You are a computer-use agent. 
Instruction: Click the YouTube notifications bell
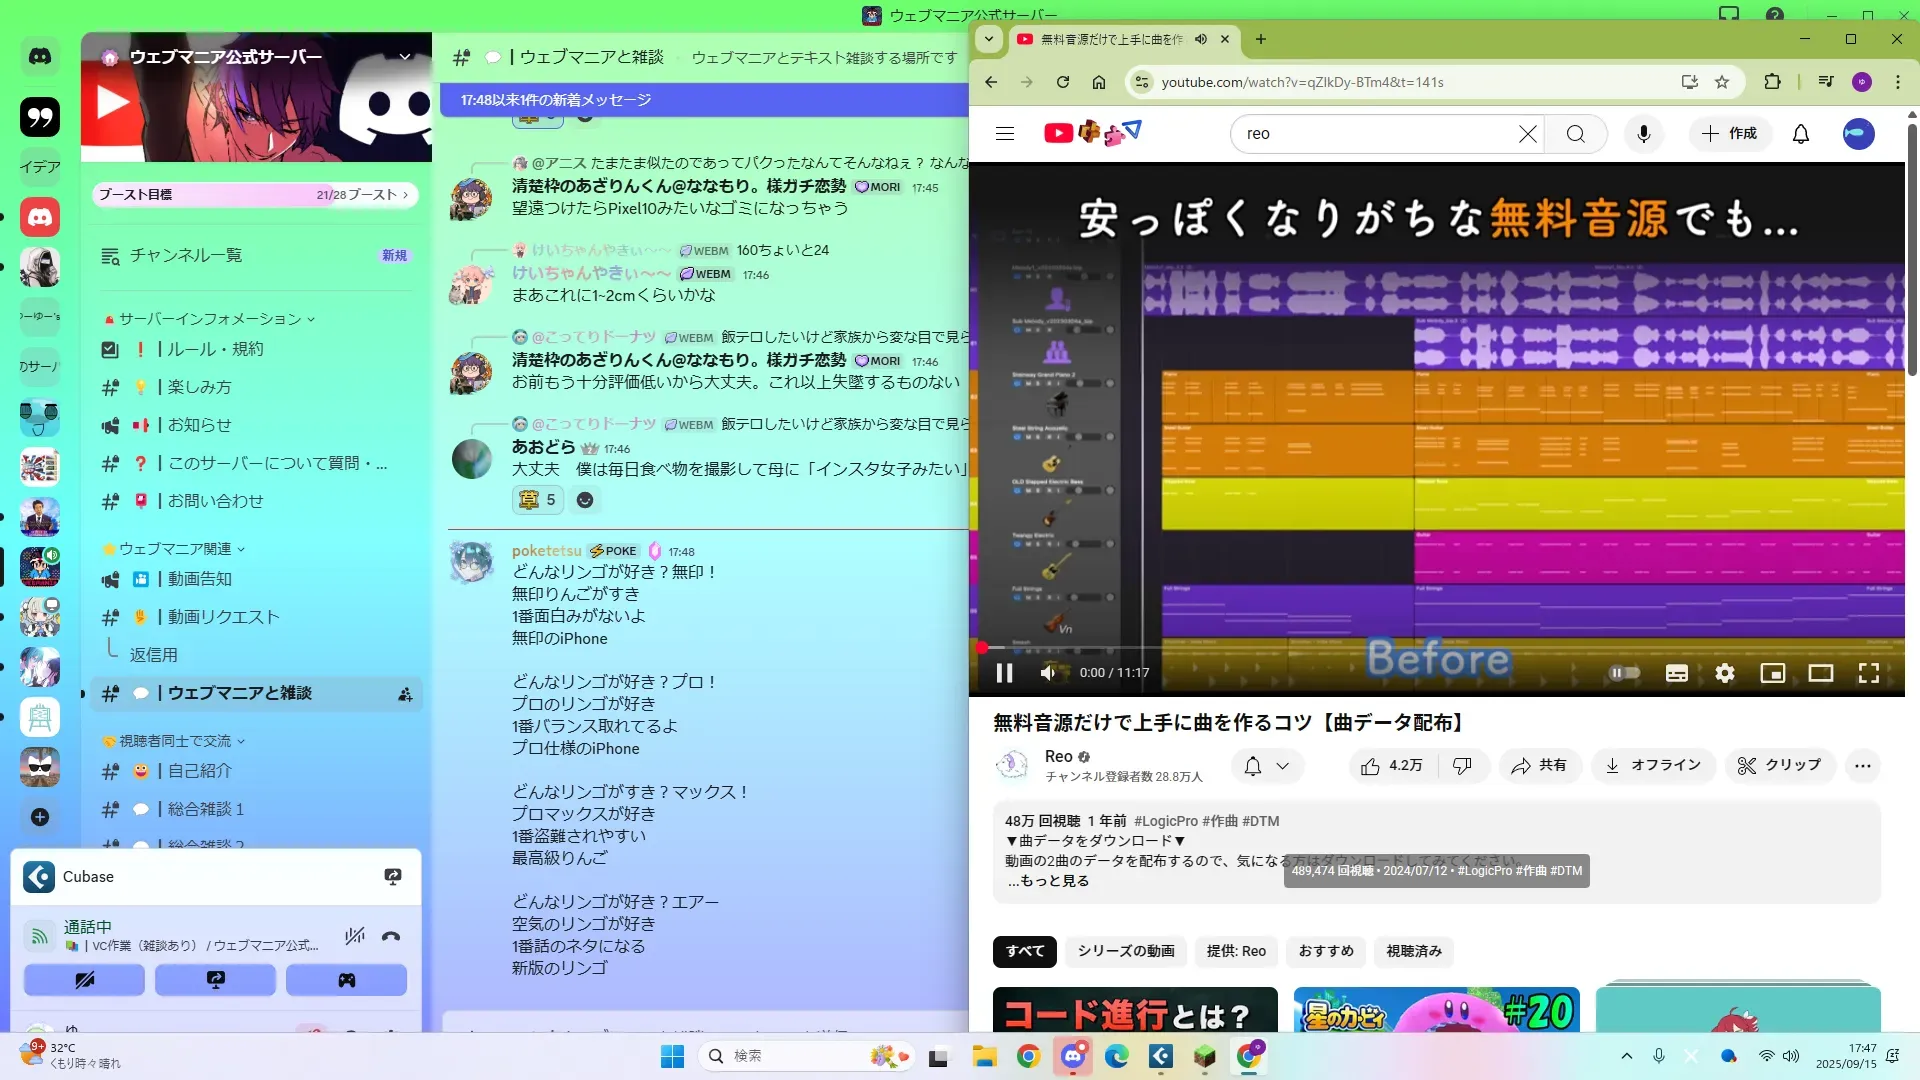[x=1800, y=134]
